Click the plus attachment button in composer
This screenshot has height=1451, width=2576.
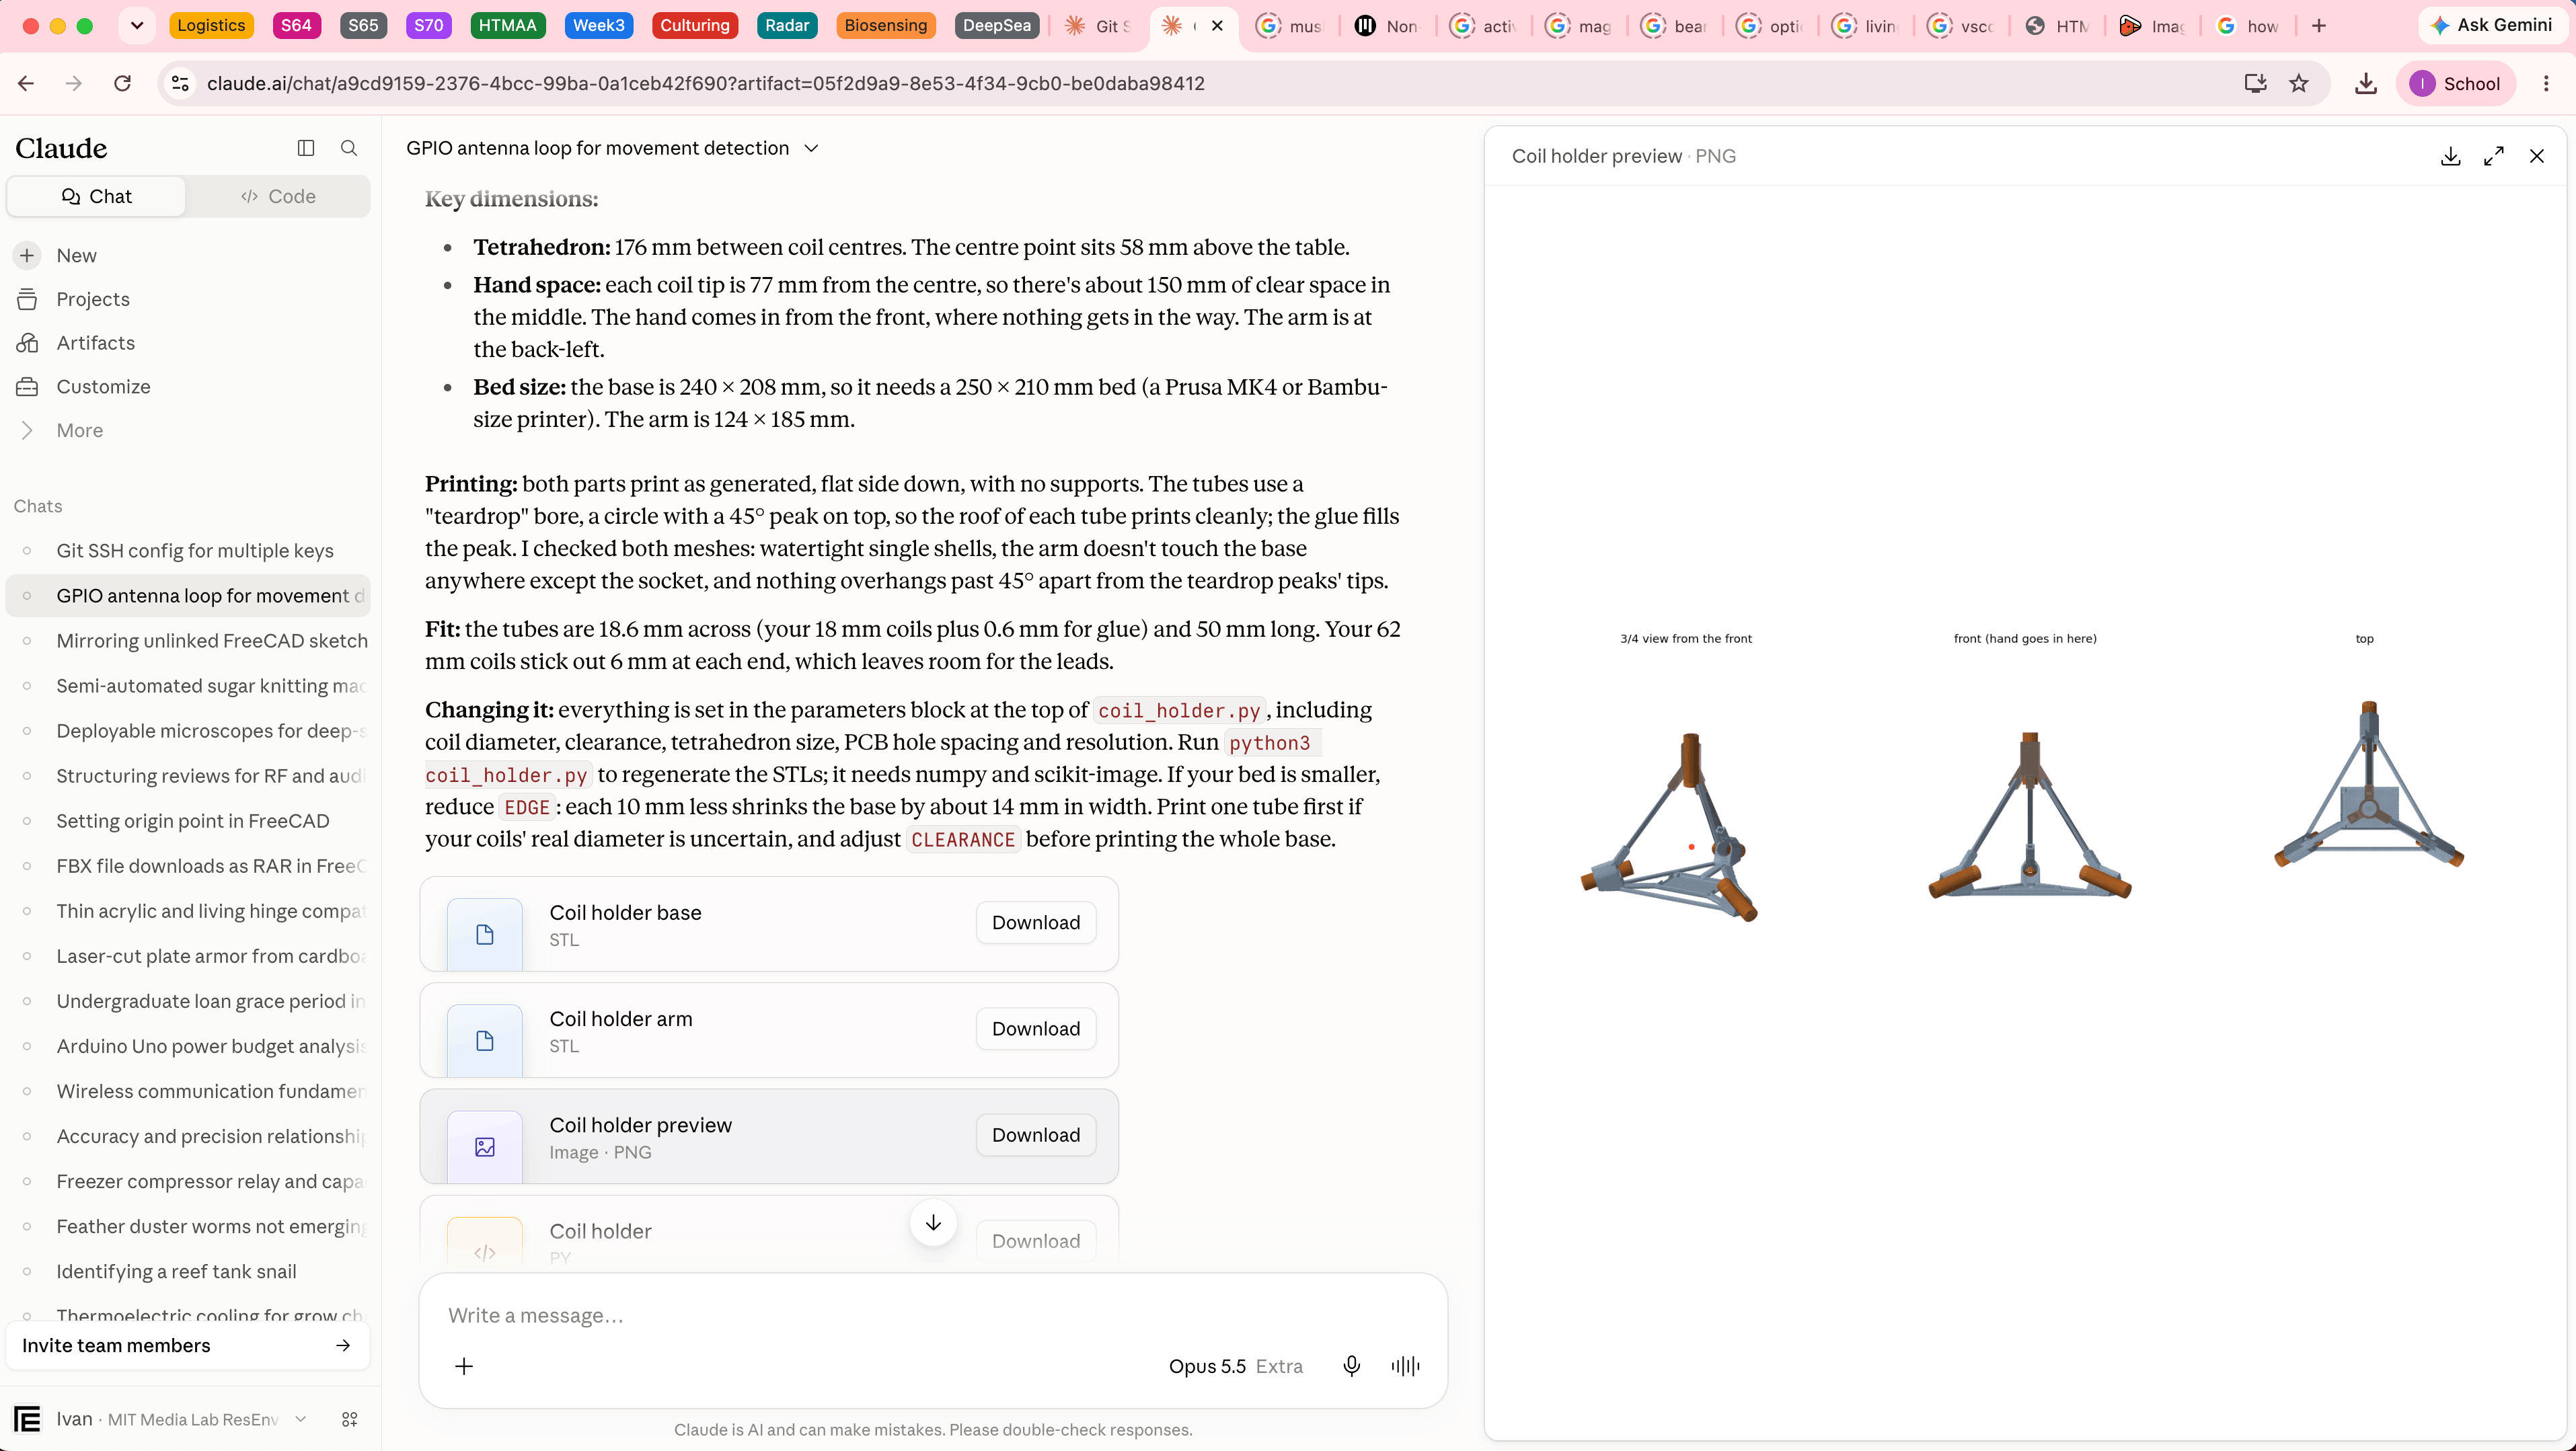click(464, 1366)
